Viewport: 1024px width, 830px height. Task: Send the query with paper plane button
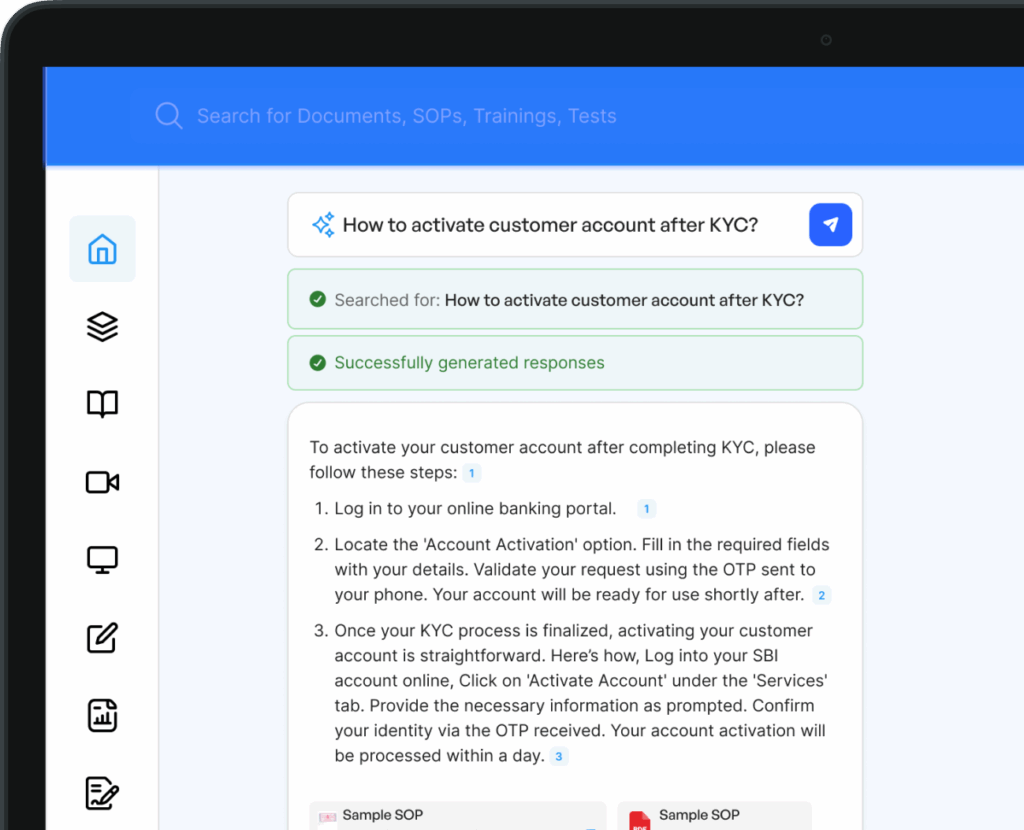[x=830, y=225]
